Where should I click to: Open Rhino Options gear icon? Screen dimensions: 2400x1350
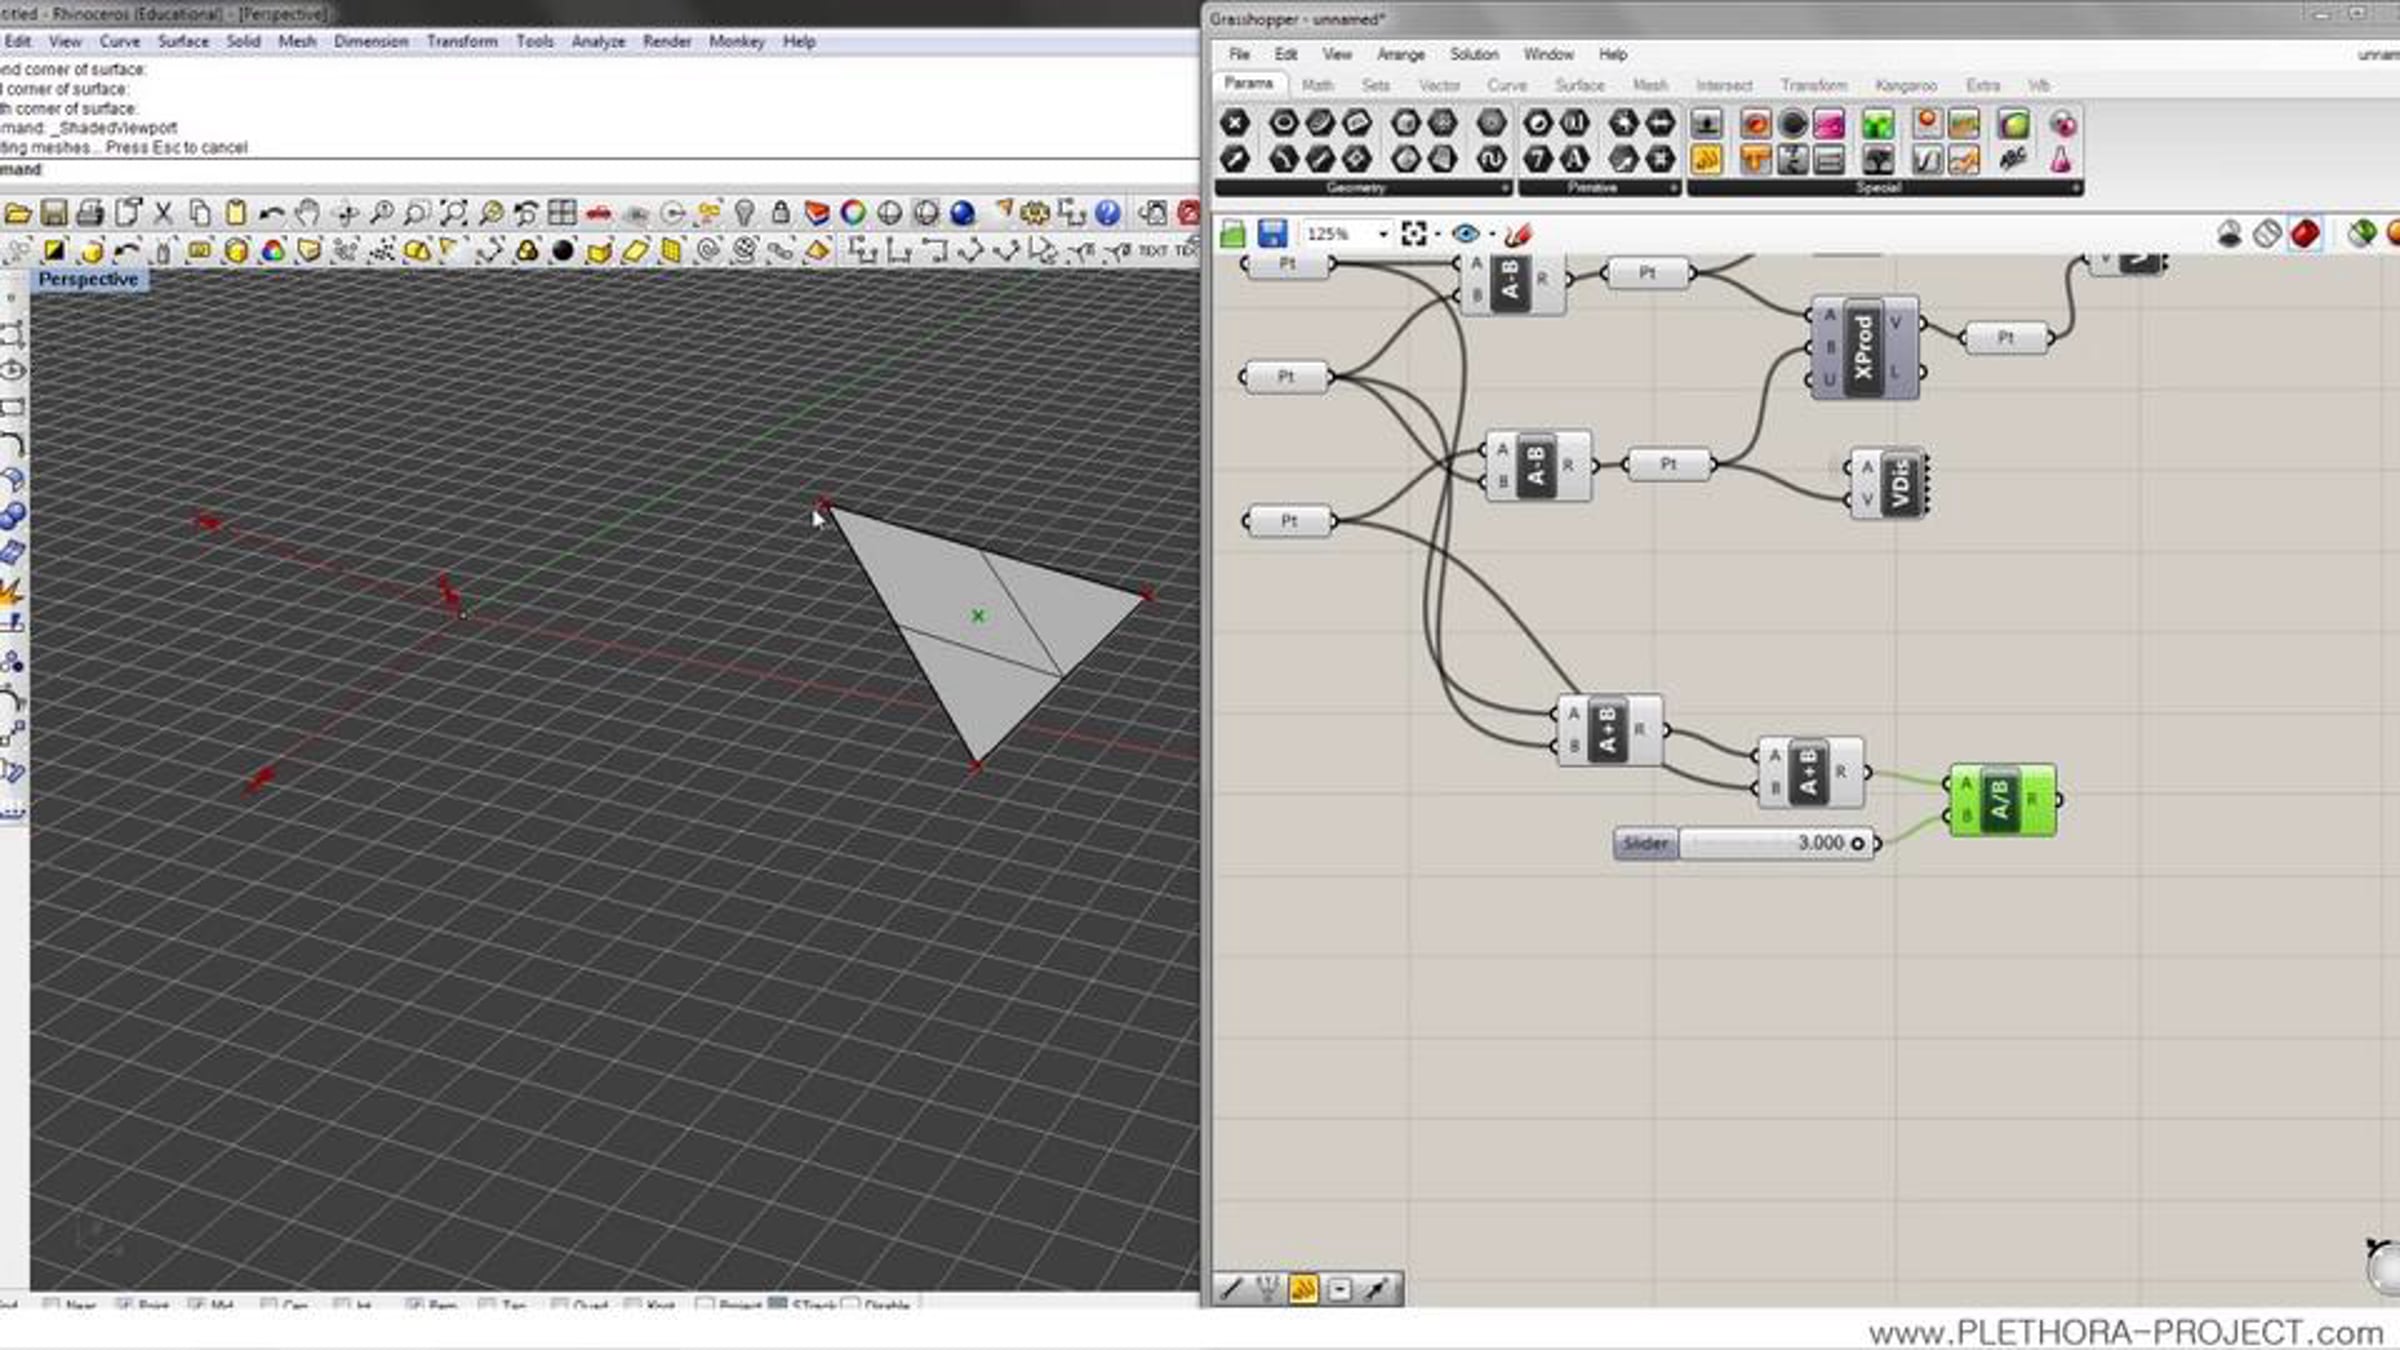1035,213
